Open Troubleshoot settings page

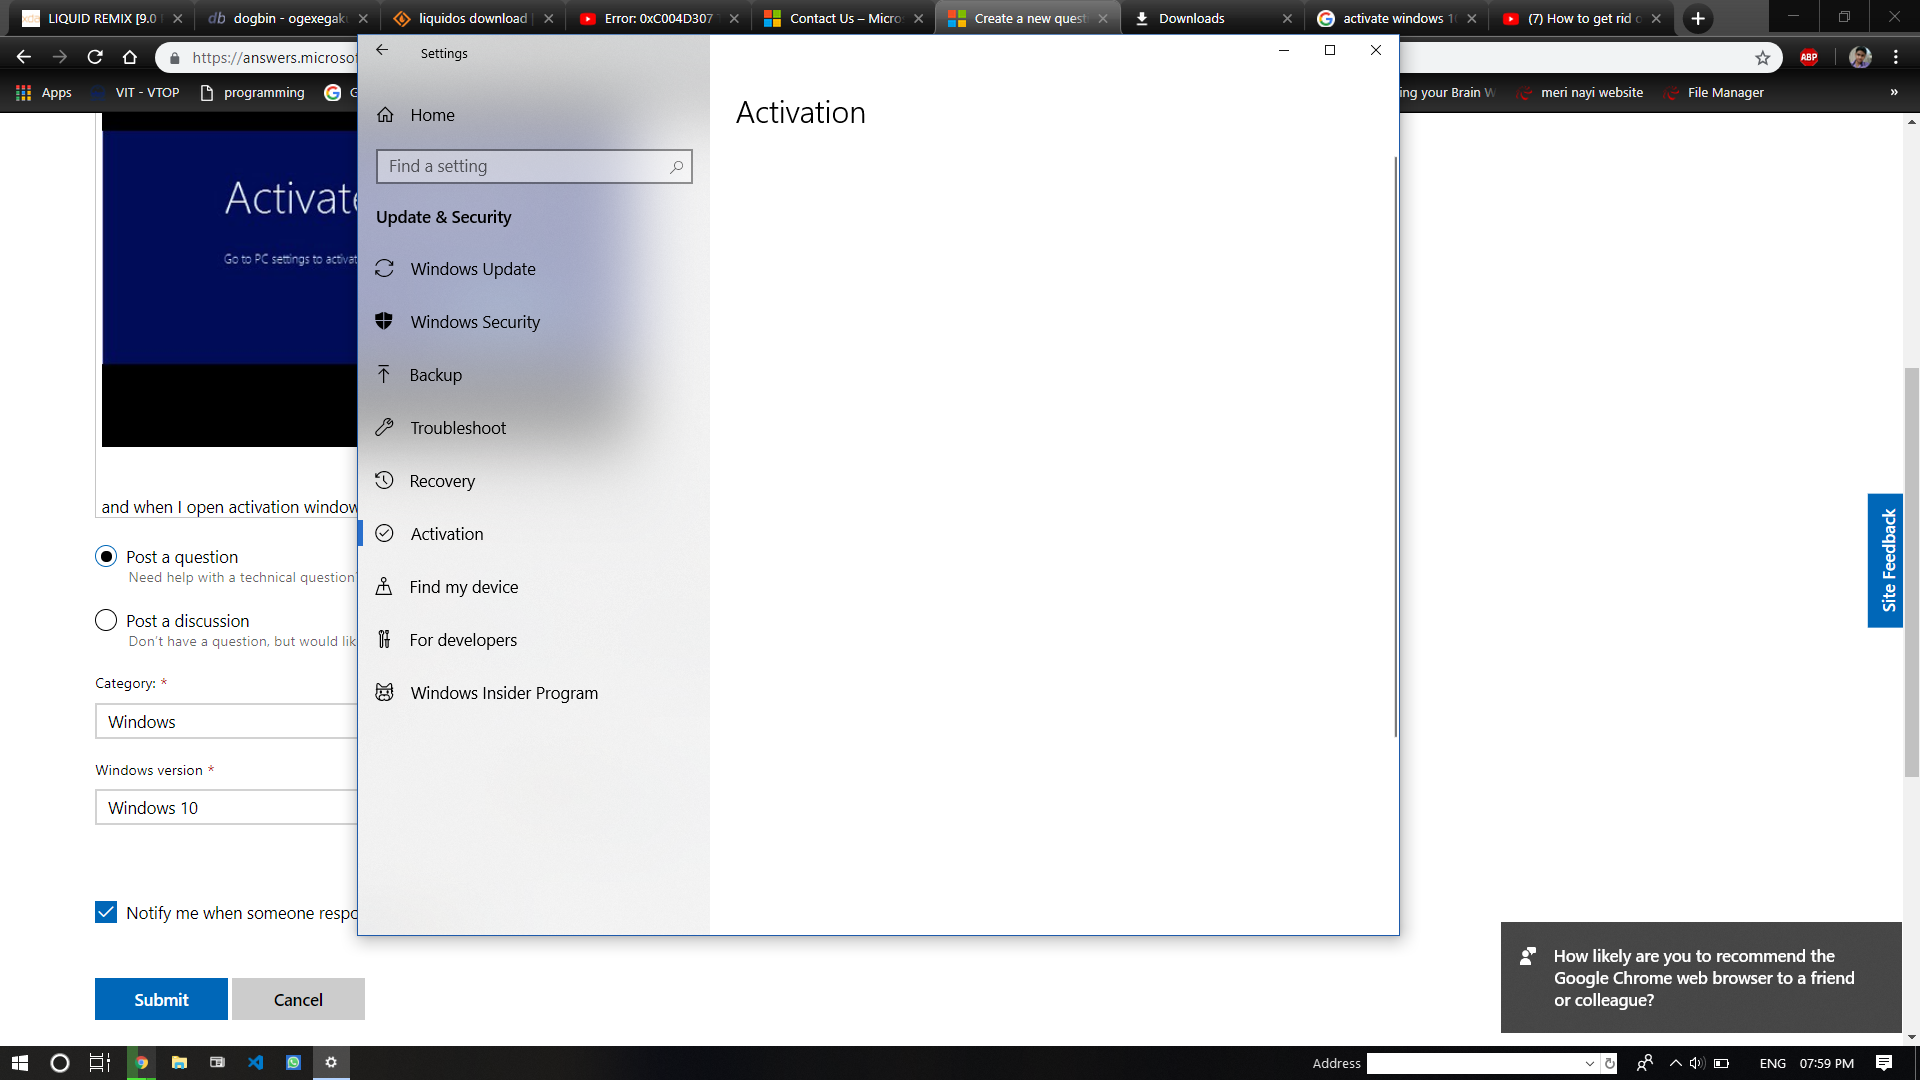458,428
